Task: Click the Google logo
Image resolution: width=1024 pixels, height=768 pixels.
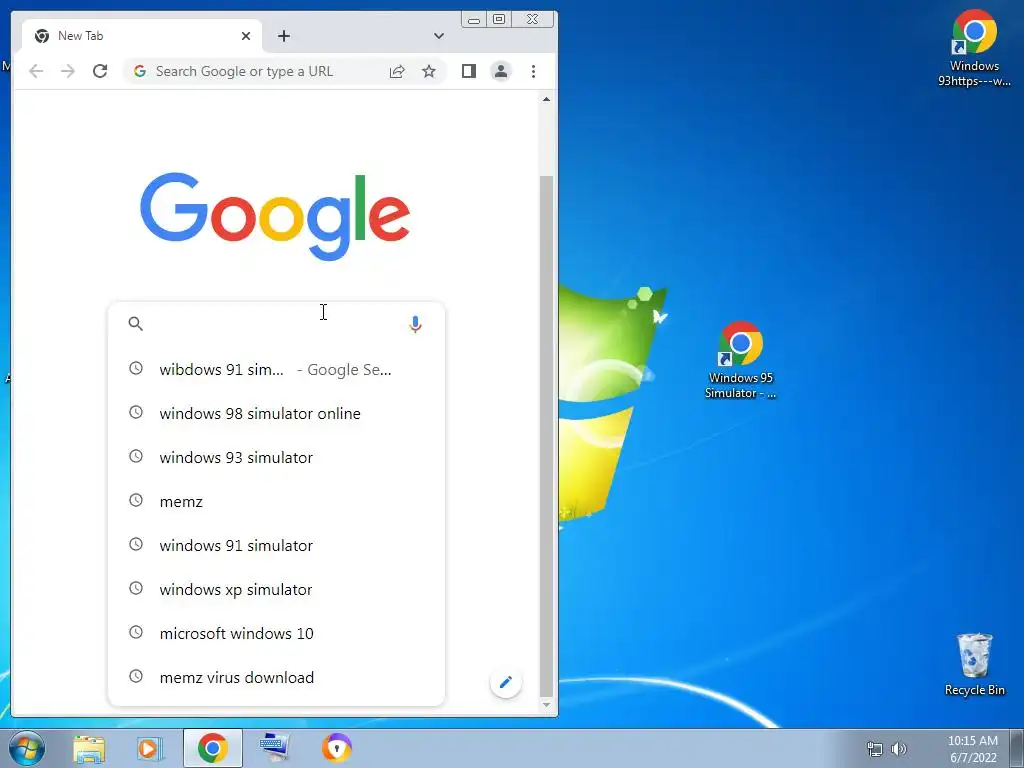Action: (x=275, y=216)
